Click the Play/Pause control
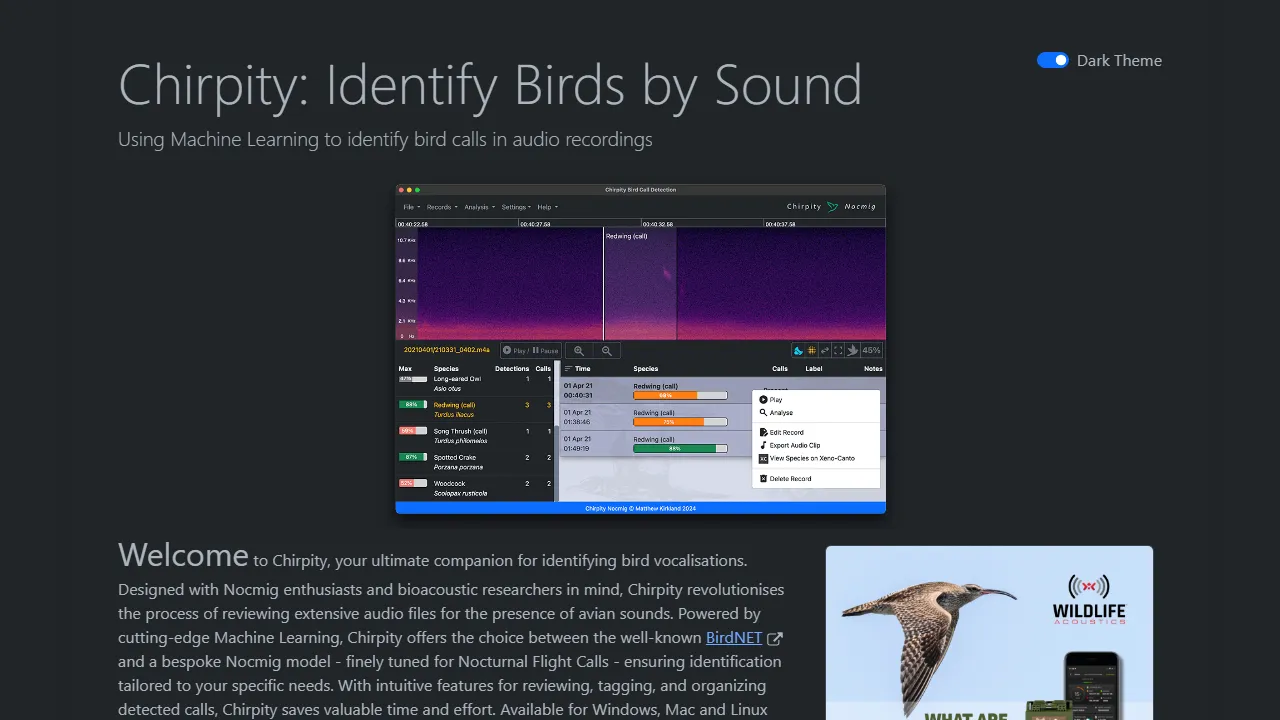1280x720 pixels. click(530, 350)
